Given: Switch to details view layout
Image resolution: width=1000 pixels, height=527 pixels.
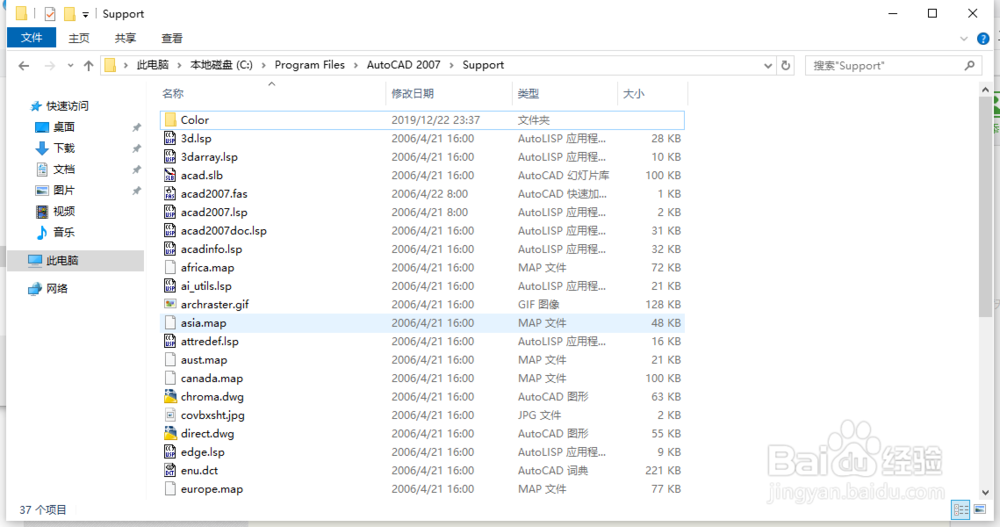Looking at the screenshot, I should (x=960, y=509).
